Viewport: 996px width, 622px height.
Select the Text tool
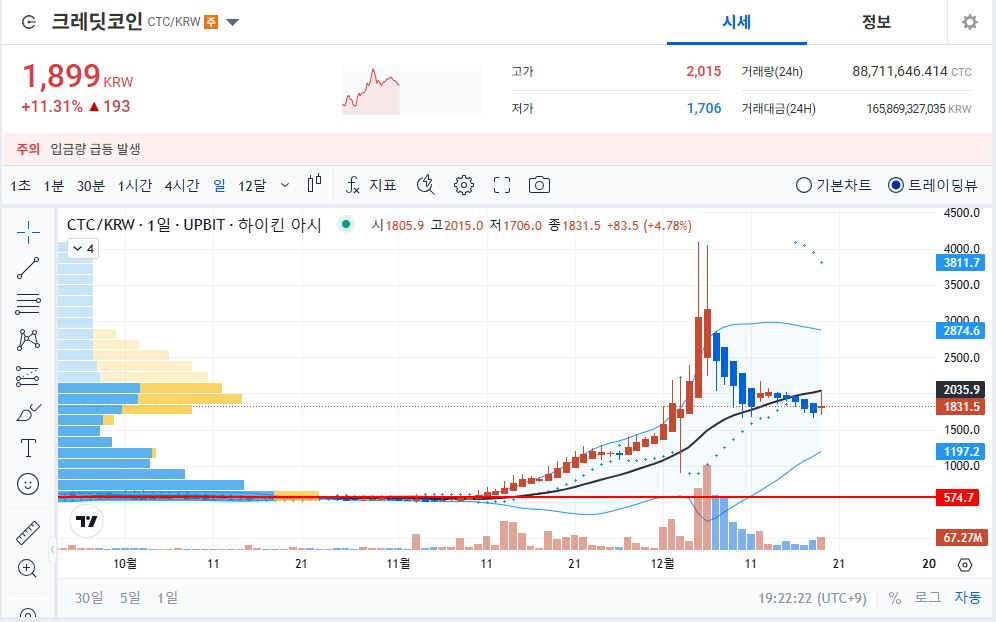tap(28, 448)
